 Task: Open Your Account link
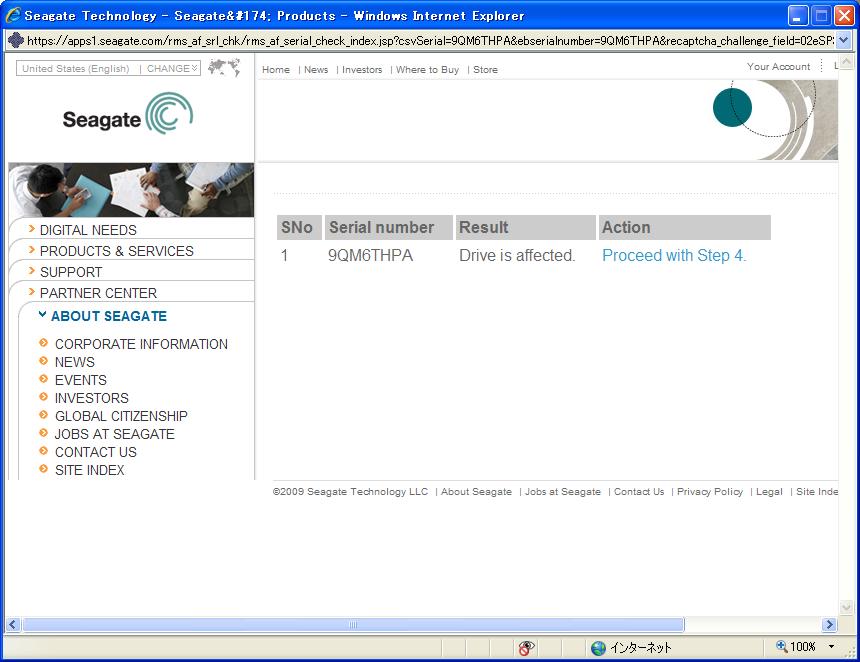pos(778,66)
